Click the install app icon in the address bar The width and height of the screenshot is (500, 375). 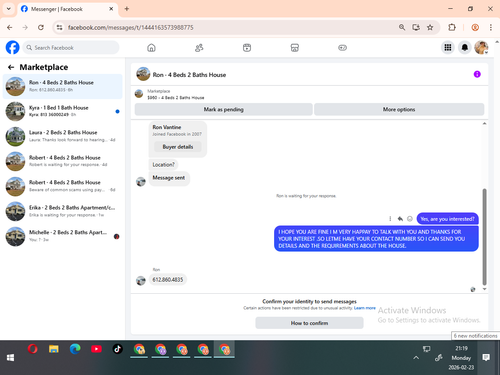tap(416, 27)
